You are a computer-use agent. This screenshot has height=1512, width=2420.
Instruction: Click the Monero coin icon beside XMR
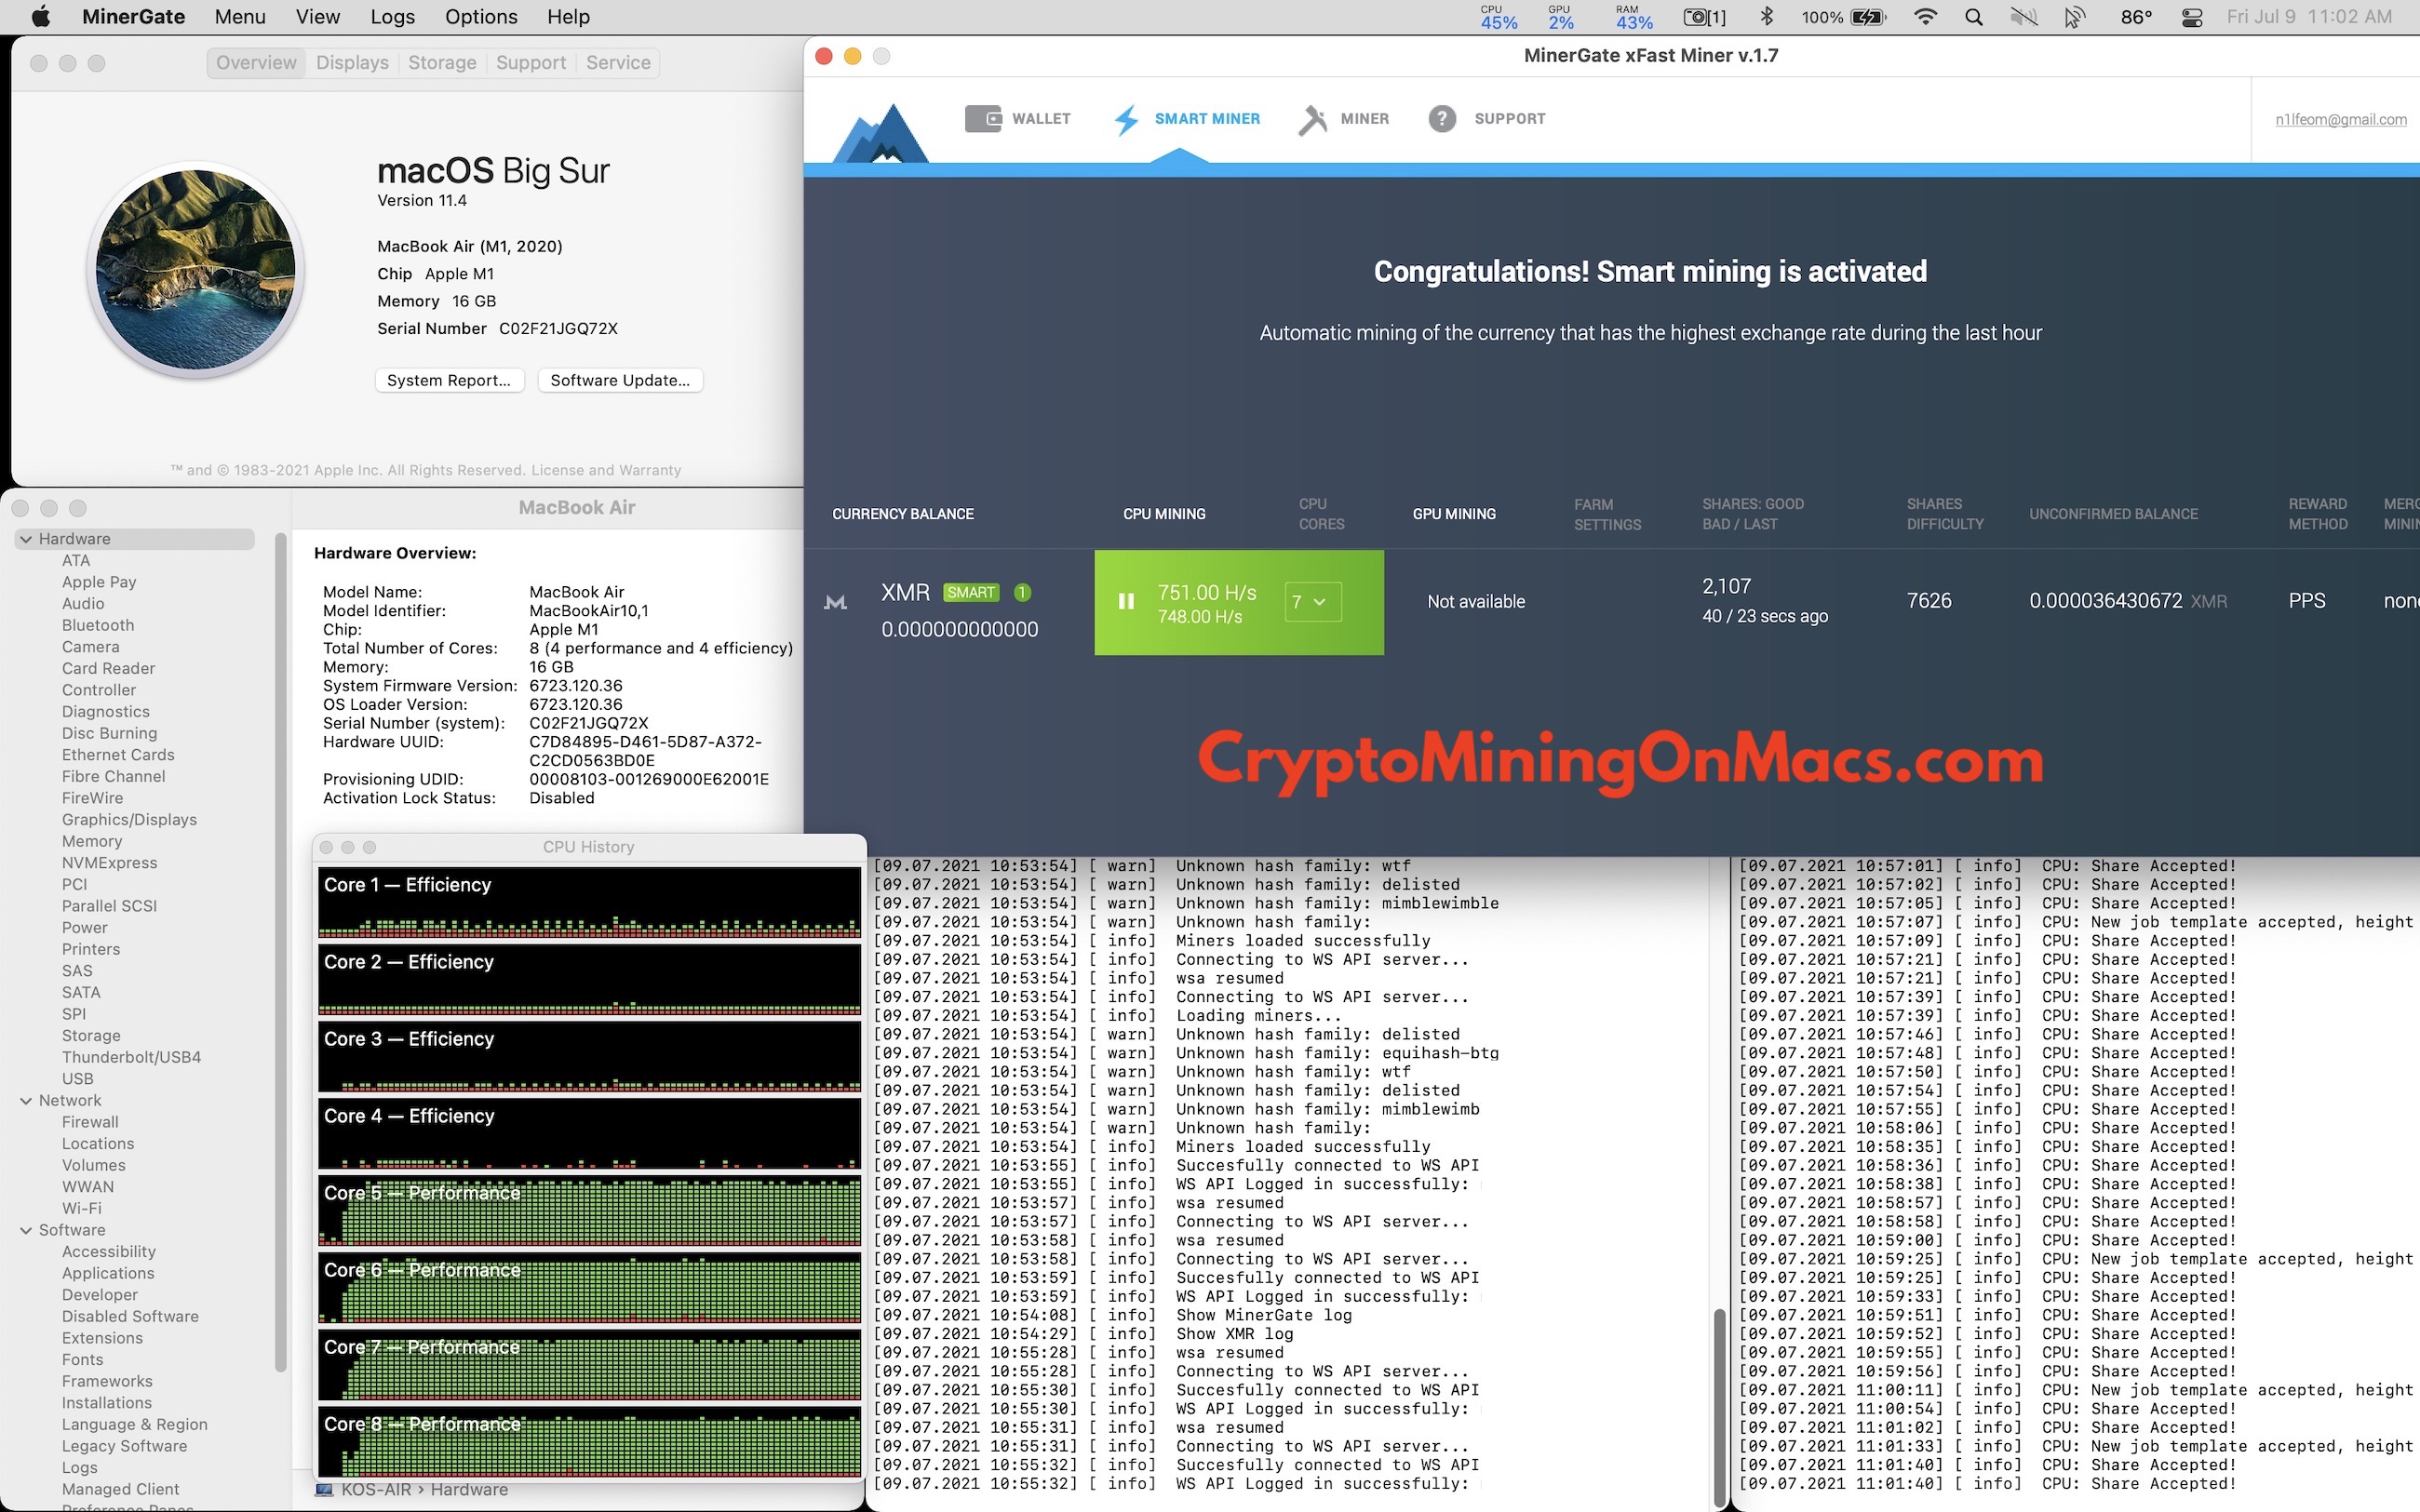point(835,602)
